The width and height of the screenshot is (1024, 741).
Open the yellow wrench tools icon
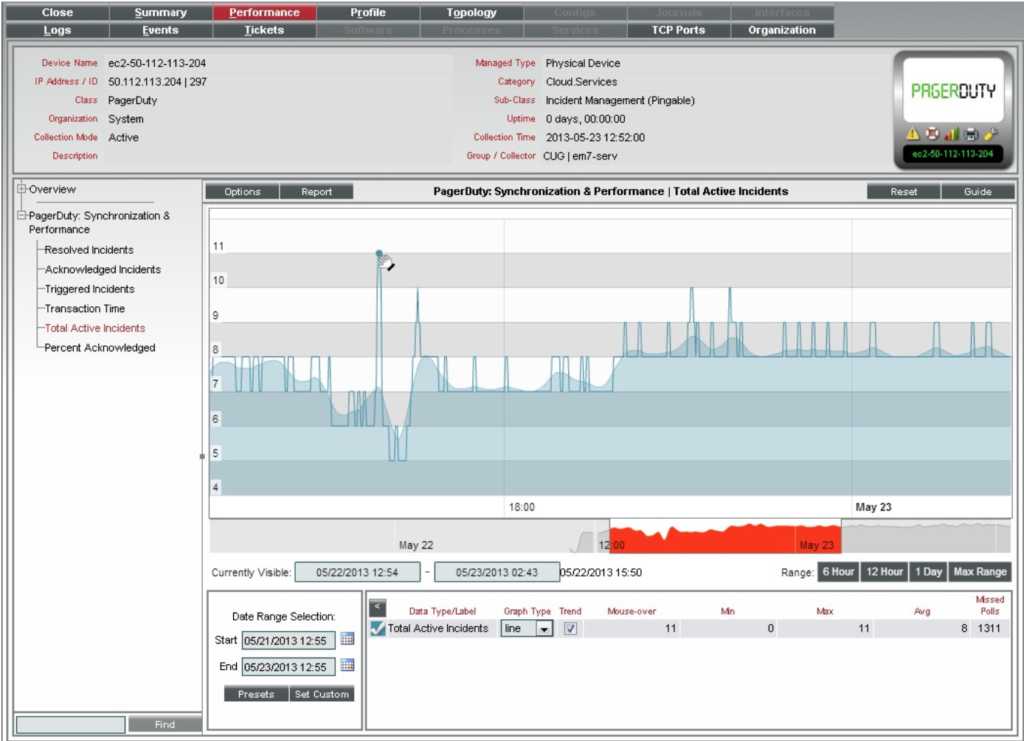pyautogui.click(x=990, y=134)
